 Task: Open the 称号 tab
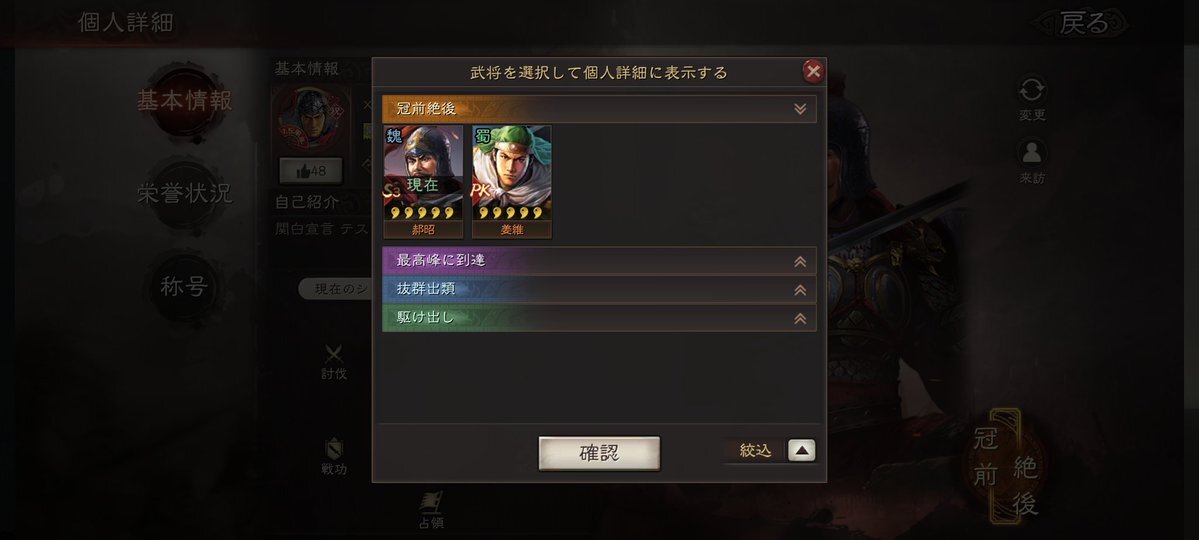184,287
